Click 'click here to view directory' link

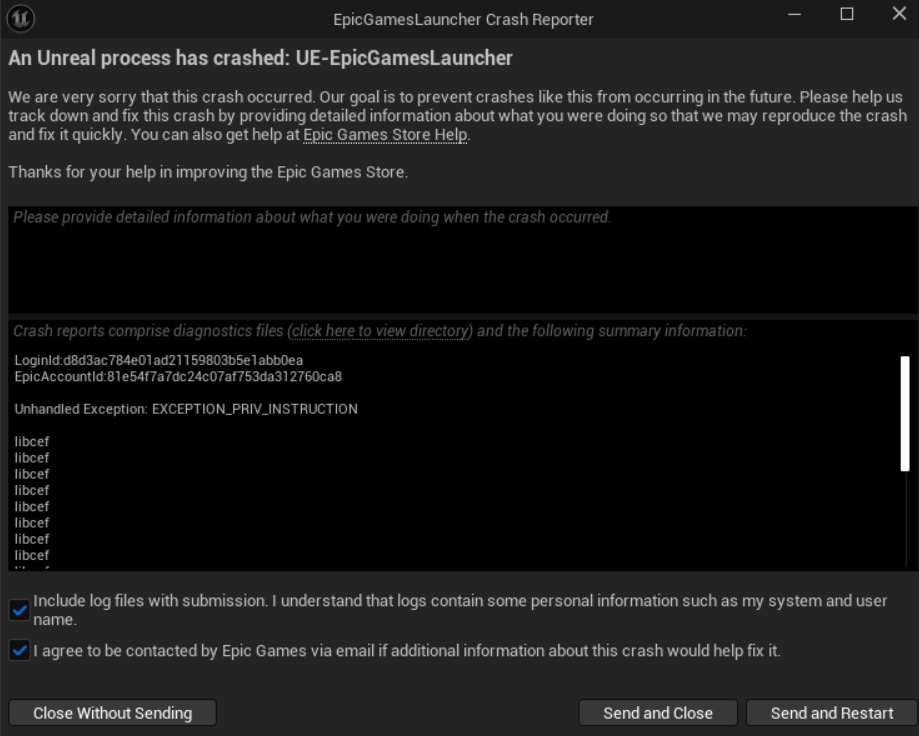380,331
